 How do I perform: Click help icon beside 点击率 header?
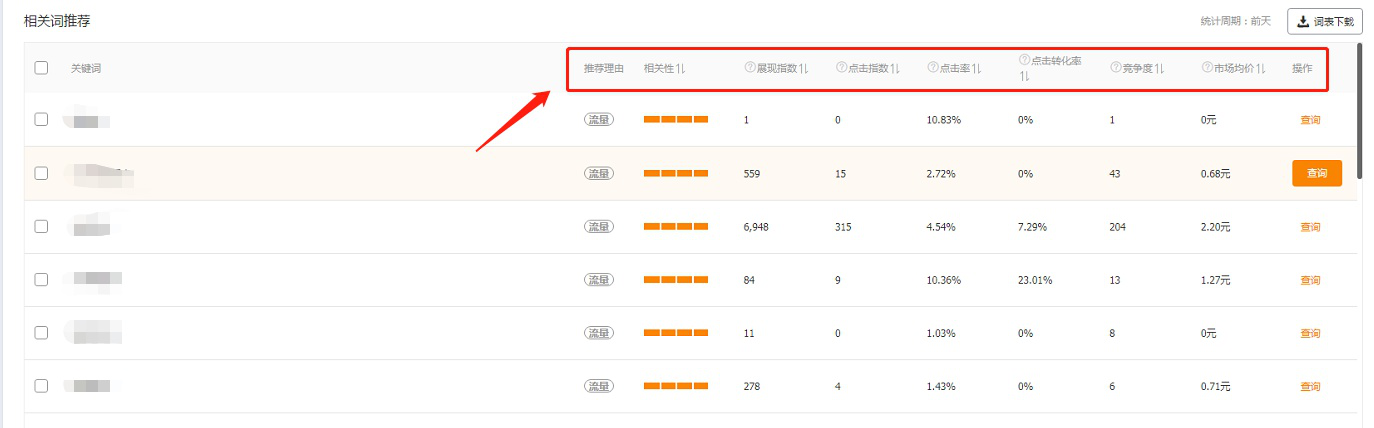point(932,68)
